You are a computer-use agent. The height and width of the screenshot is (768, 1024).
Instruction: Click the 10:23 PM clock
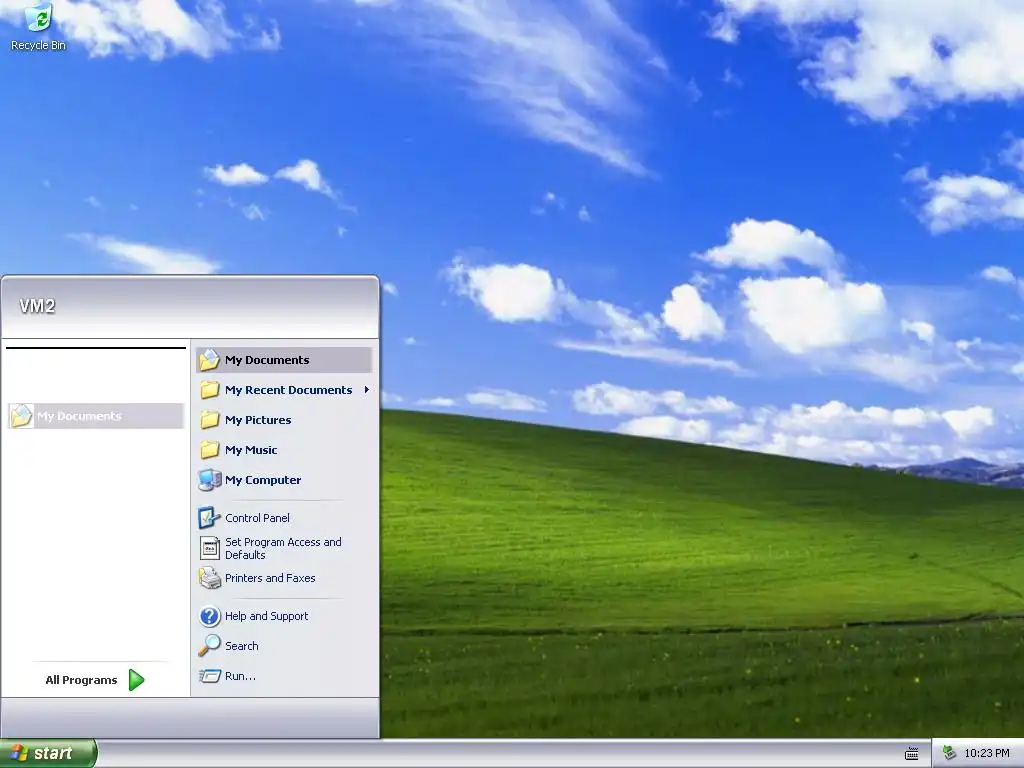coord(987,754)
